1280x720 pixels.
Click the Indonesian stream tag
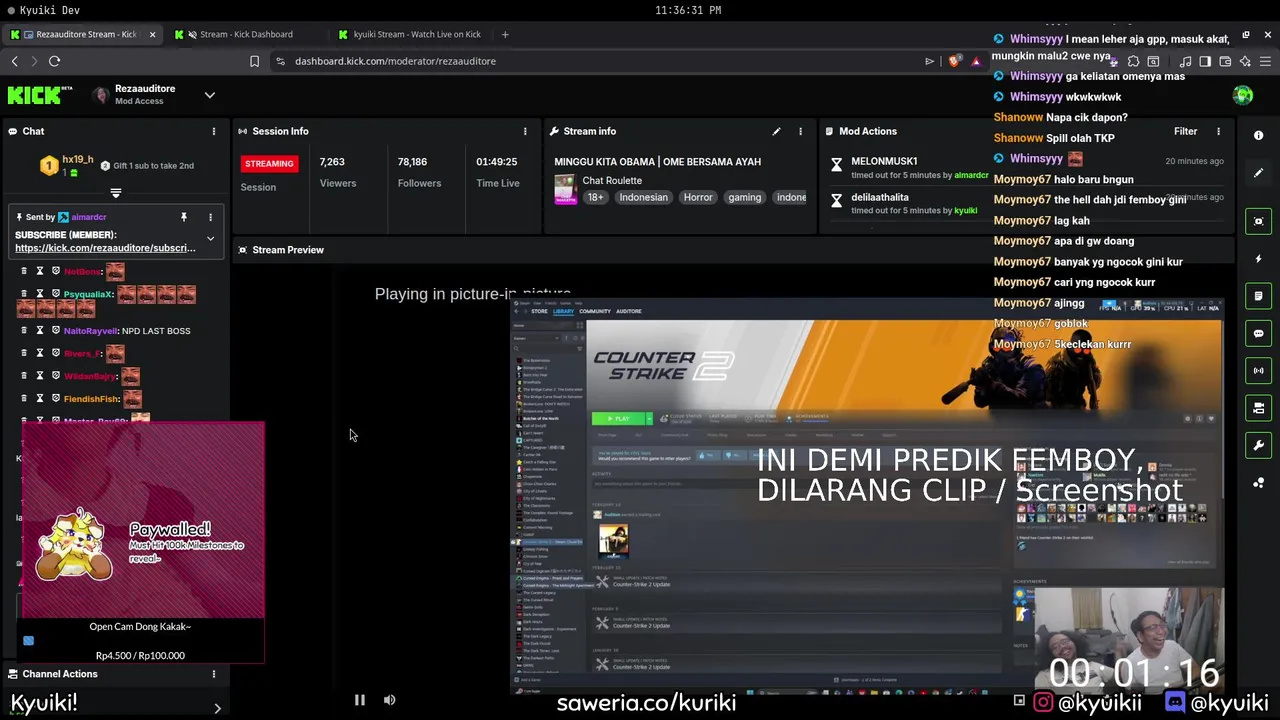(643, 197)
